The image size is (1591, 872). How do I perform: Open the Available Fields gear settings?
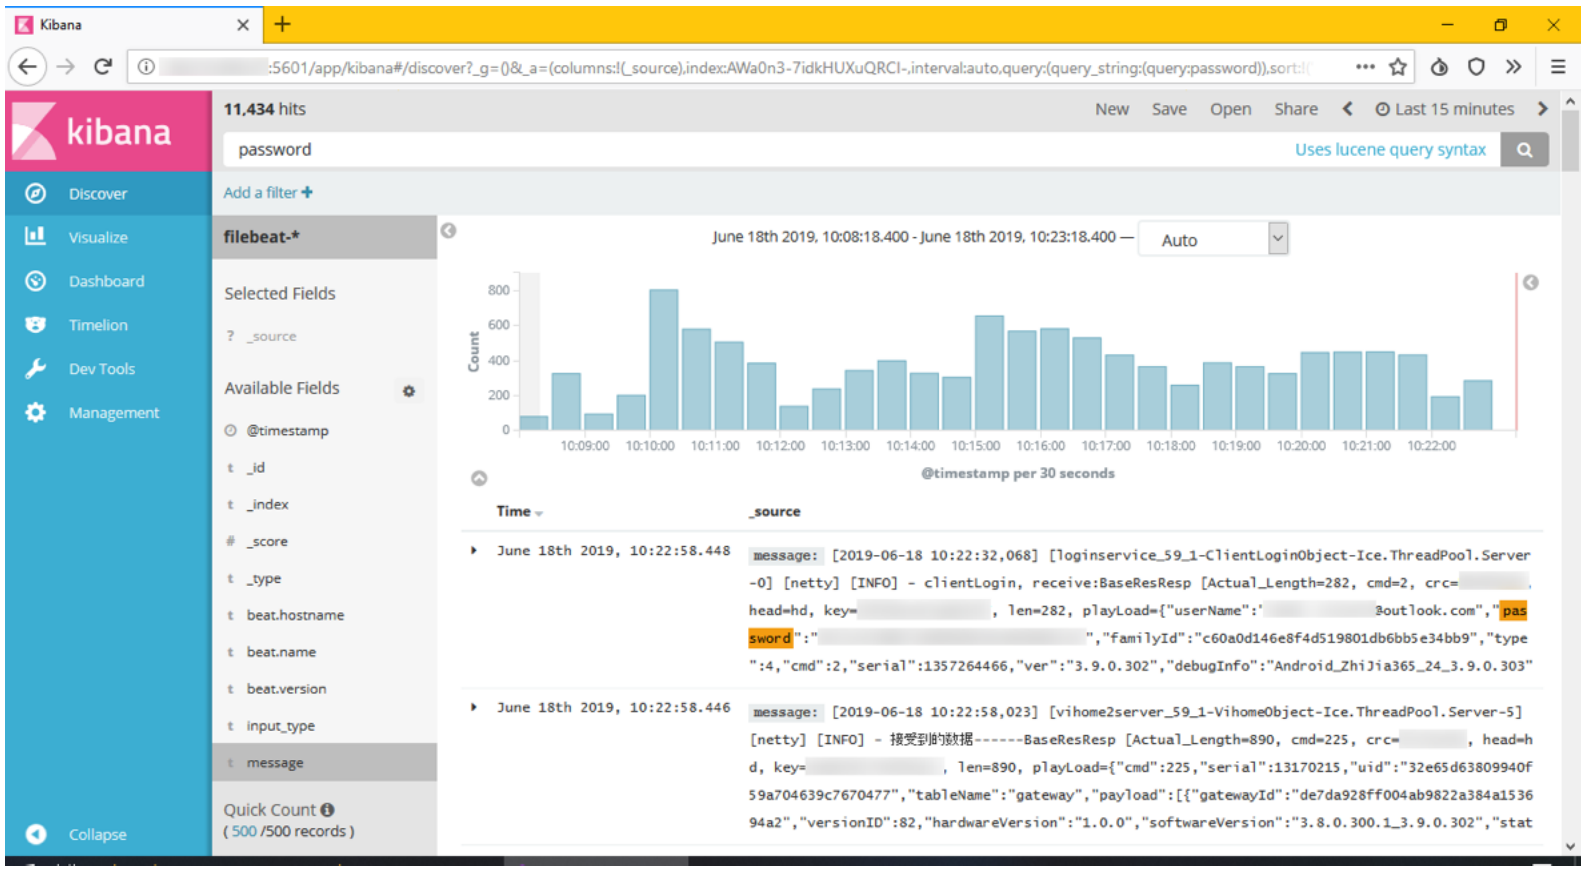click(409, 391)
